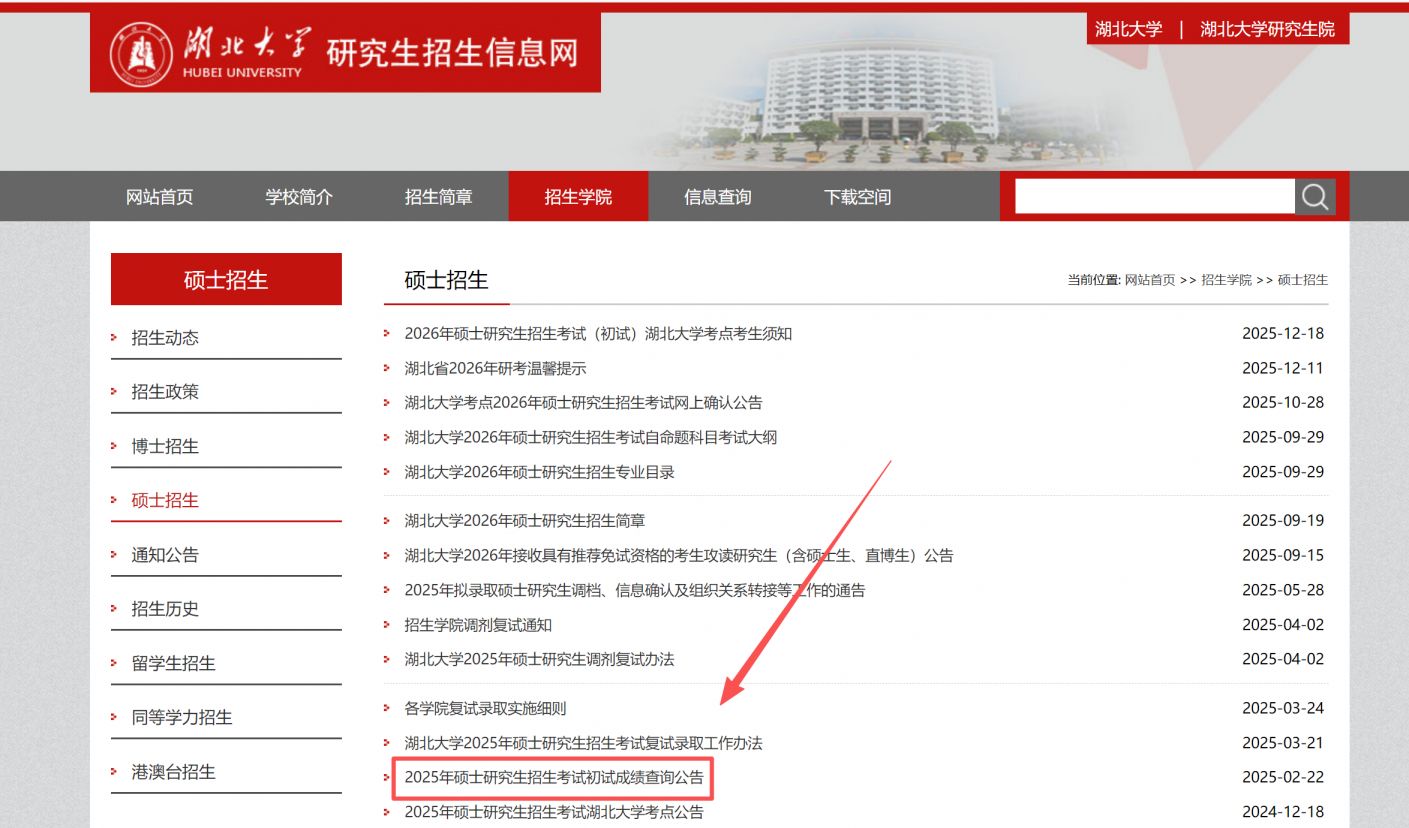Open the 2025年拟录取硕士研究生调档 notice
The image size is (1409, 828).
pos(635,590)
